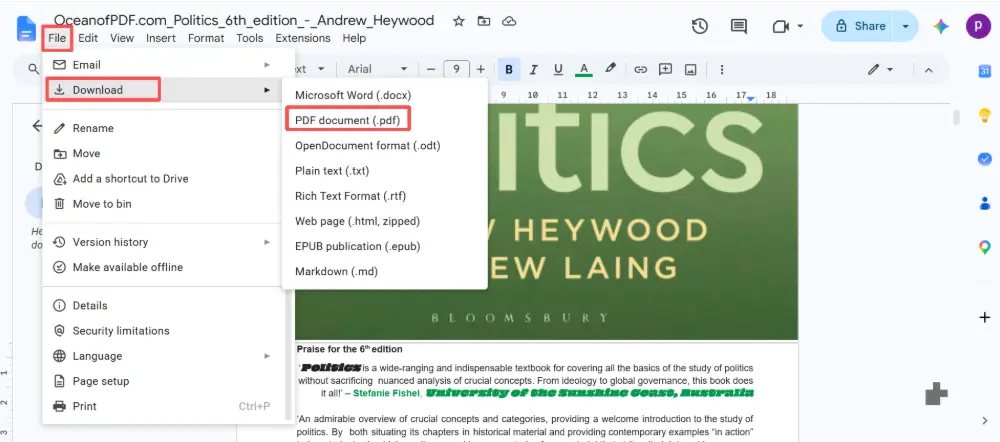Open the Share options dropdown arrow
Screen dimensions: 1000x442
tap(906, 26)
